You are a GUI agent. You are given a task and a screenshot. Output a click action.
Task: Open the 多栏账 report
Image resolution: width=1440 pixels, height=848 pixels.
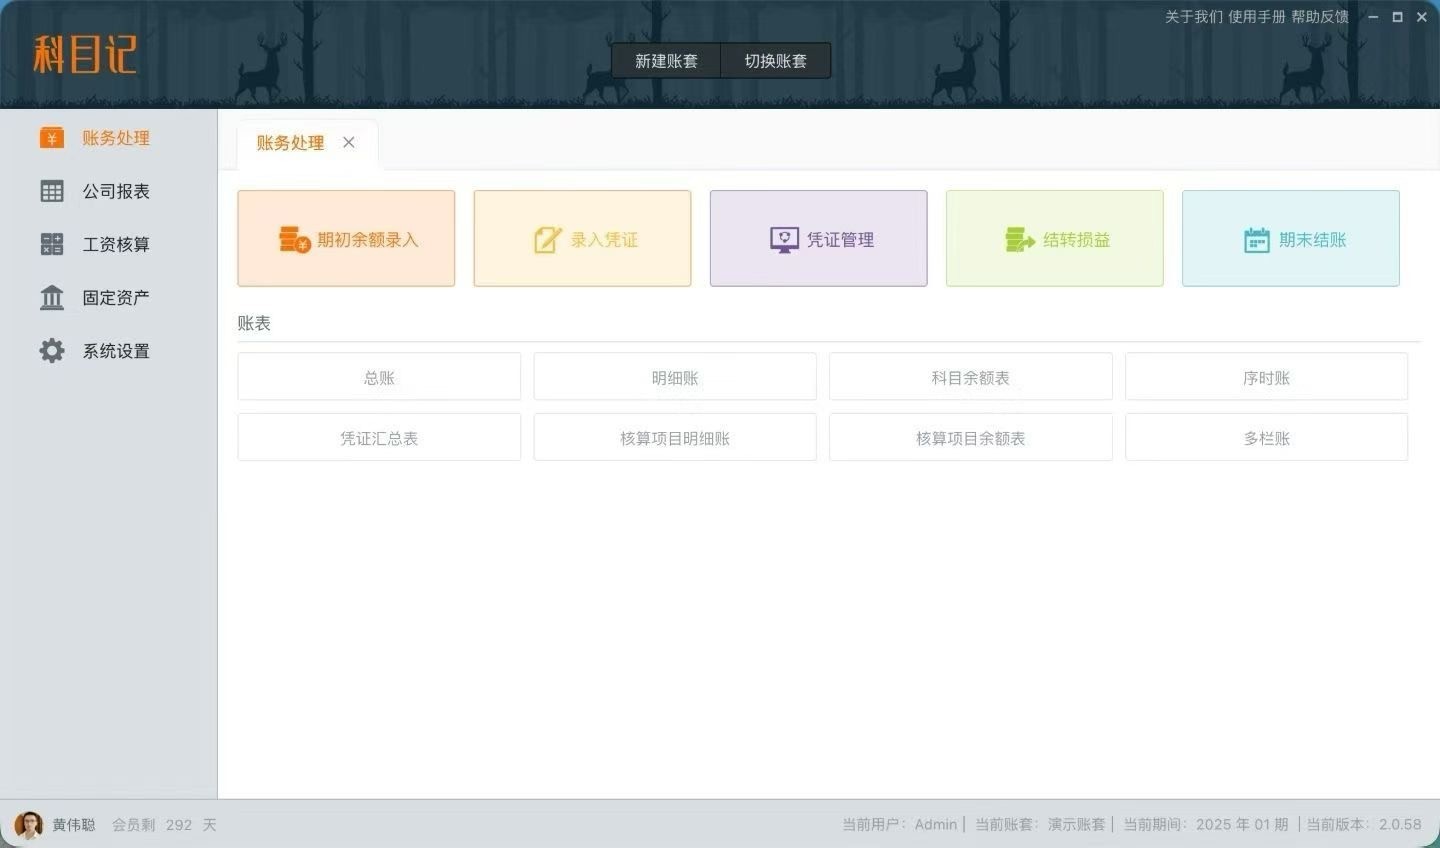coord(1266,438)
